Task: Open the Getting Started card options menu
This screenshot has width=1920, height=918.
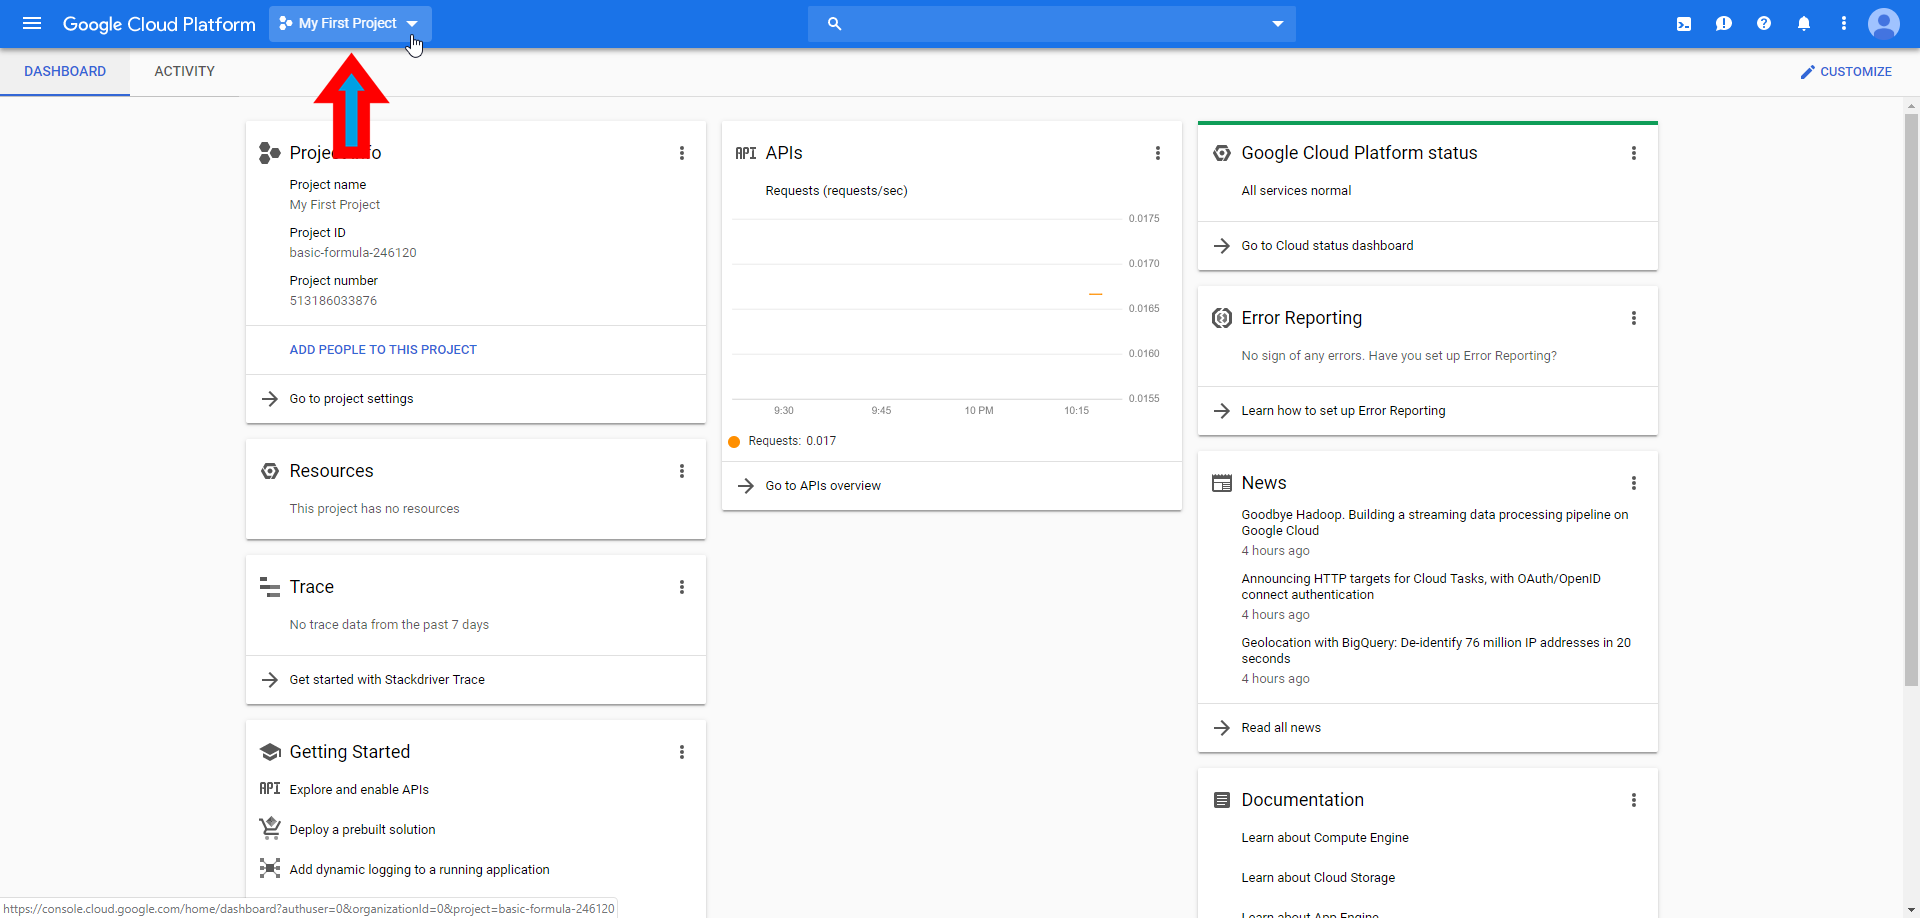Action: [682, 752]
